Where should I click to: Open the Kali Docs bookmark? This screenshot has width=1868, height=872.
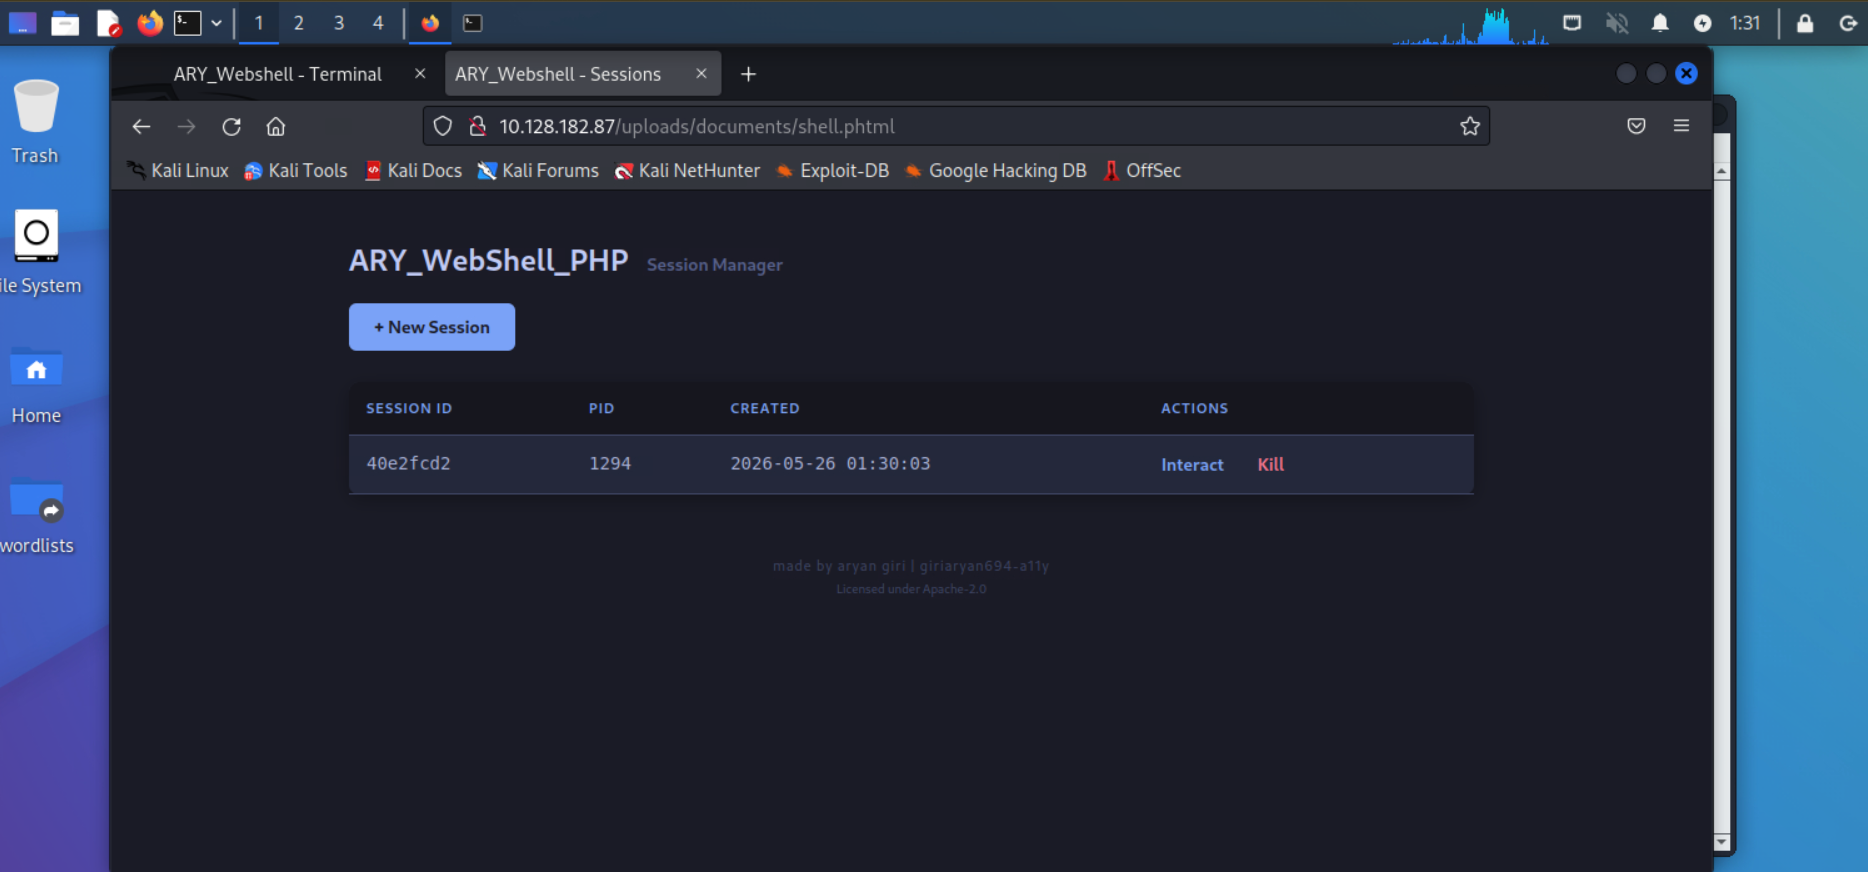413,170
